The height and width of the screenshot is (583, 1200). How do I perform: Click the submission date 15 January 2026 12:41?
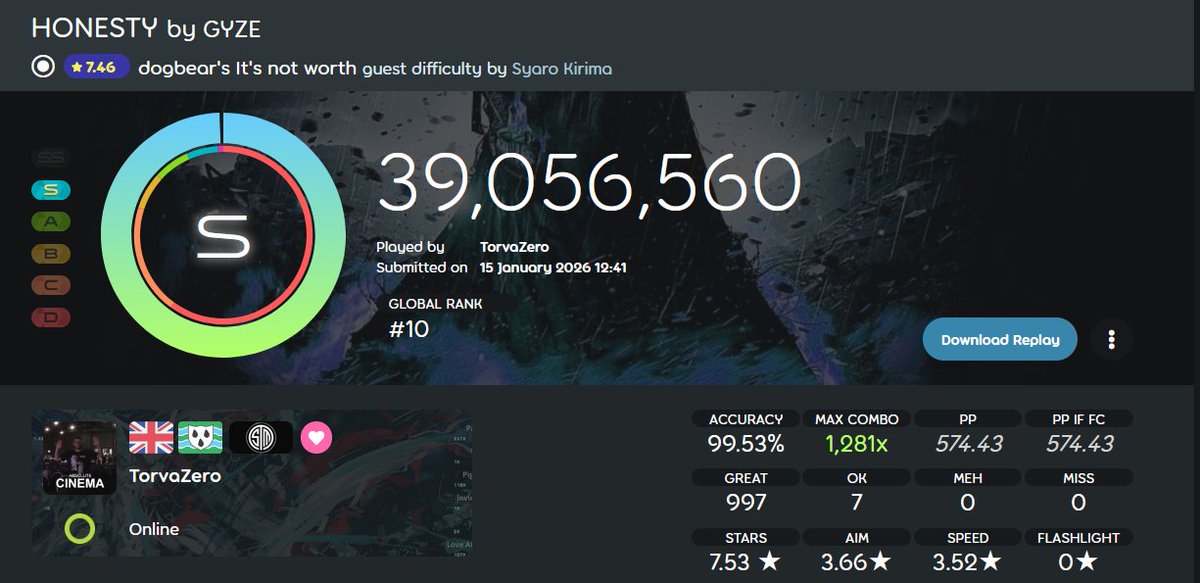click(x=553, y=267)
